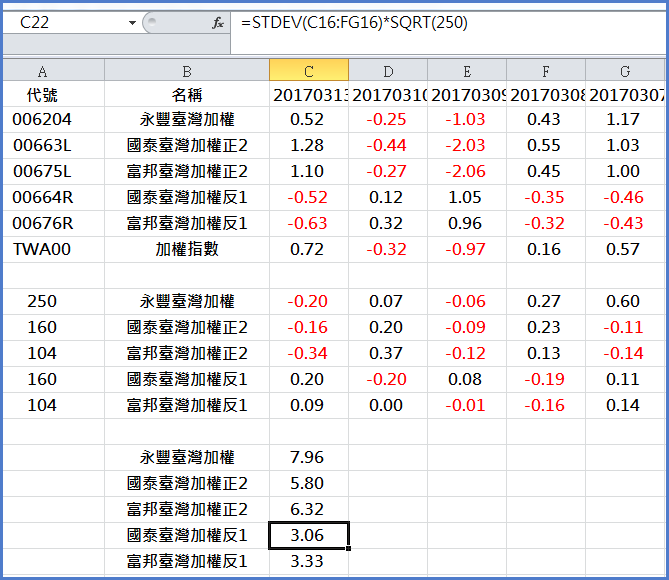Screen dimensions: 669x580
Task: Click date header 20170309 in column E
Action: click(467, 94)
